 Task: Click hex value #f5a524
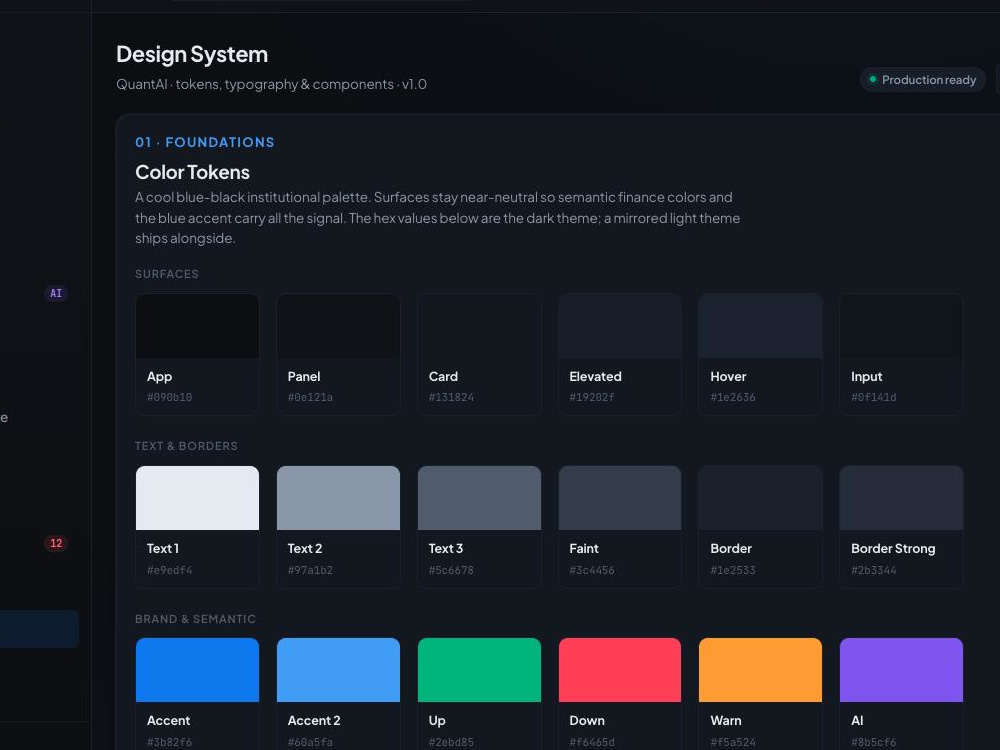(733, 742)
